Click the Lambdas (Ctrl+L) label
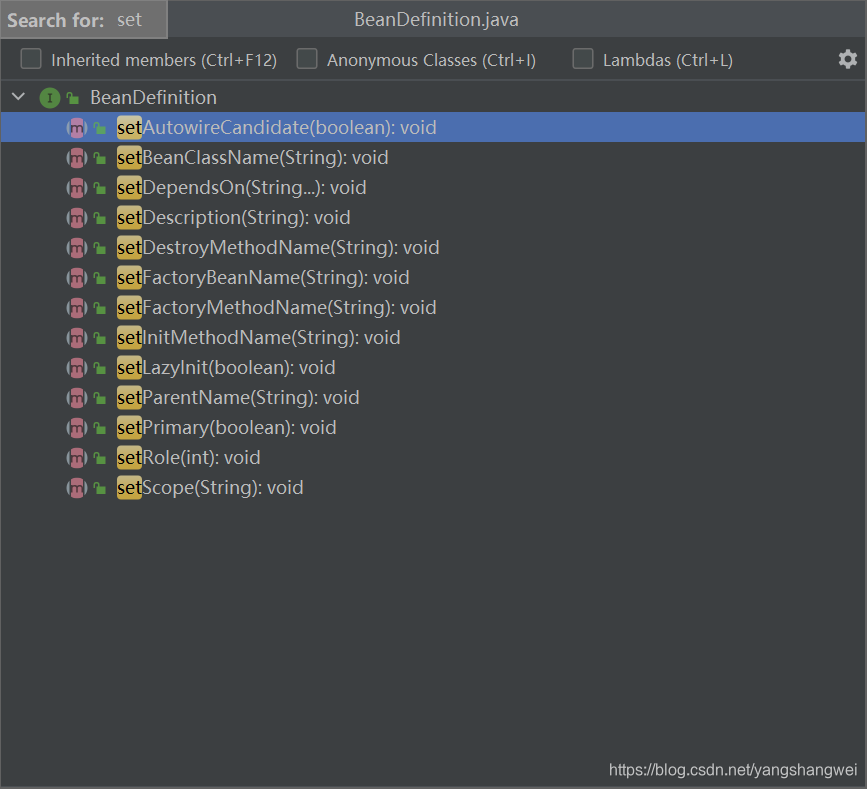 click(x=668, y=60)
